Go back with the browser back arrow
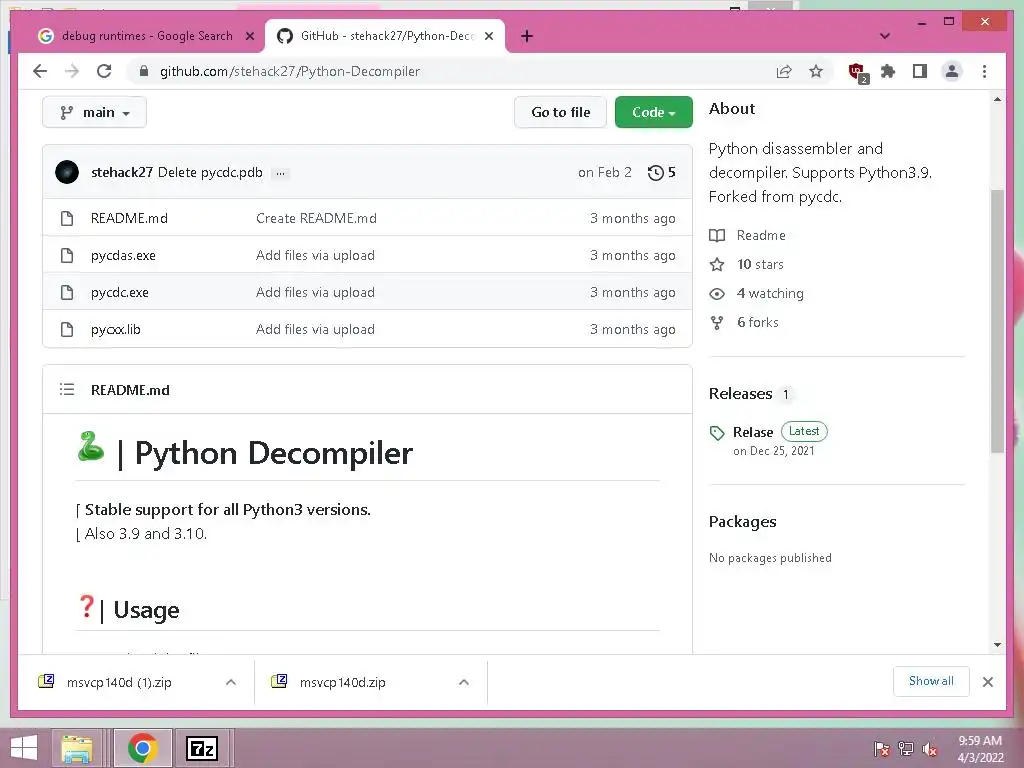 pos(40,71)
